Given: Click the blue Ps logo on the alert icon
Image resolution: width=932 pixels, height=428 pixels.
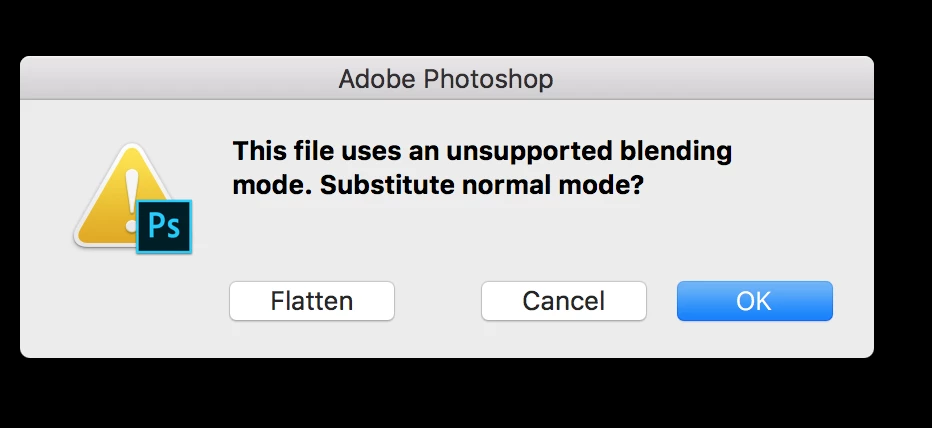Looking at the screenshot, I should coord(163,225).
